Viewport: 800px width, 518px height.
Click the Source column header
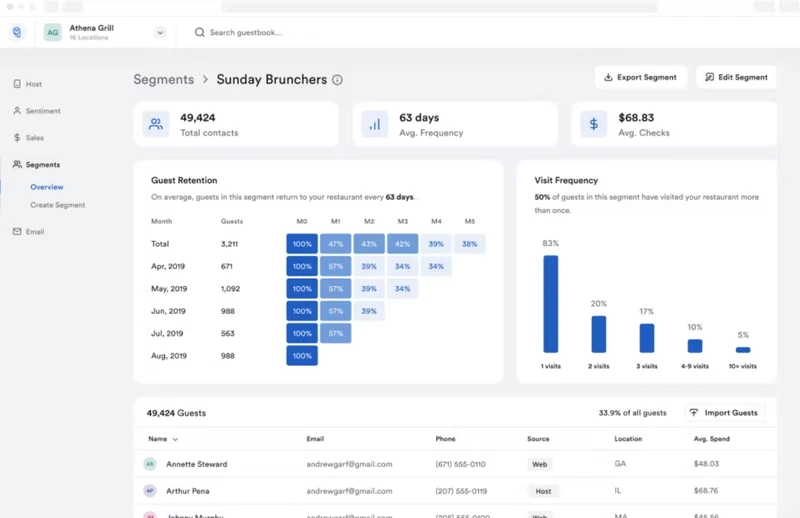coord(538,439)
